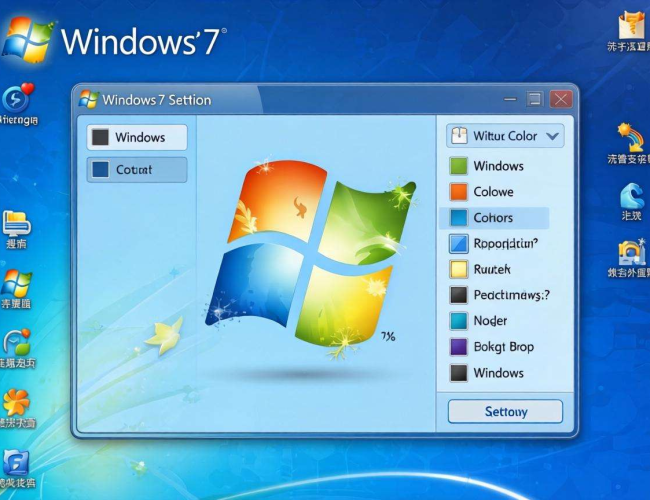
Task: Maximize the Windows 7 Settion window
Action: [x=535, y=99]
